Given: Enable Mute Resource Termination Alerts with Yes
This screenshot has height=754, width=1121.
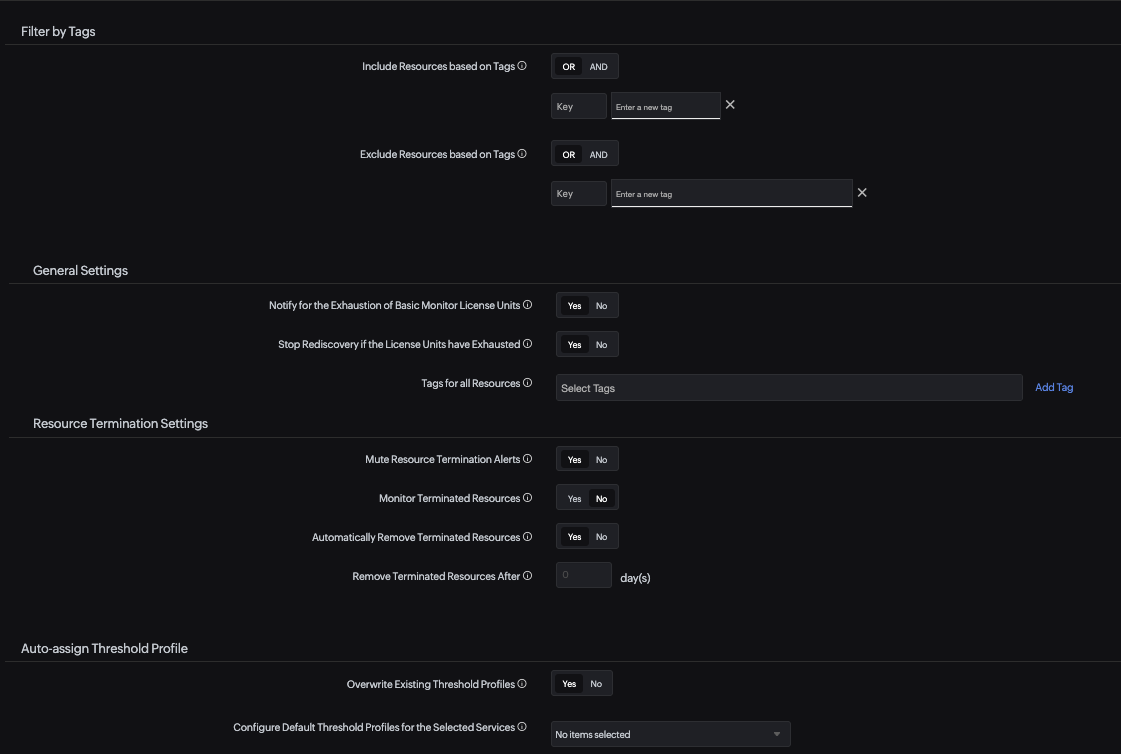Looking at the screenshot, I should click(574, 459).
